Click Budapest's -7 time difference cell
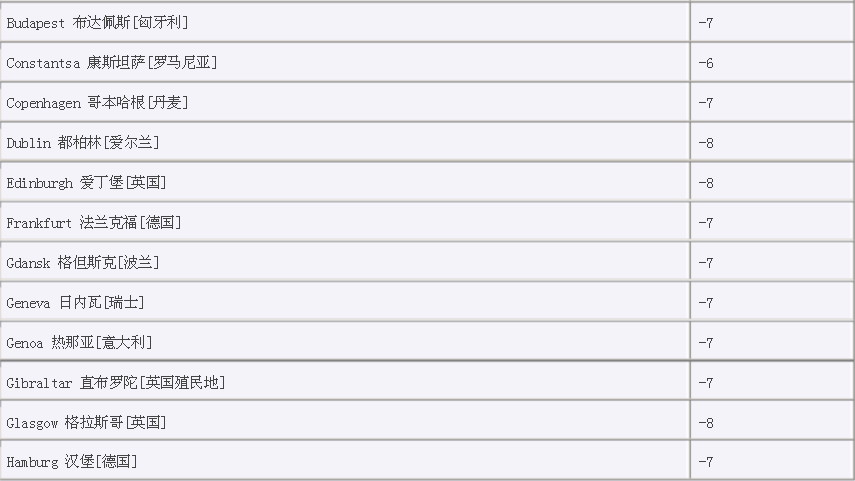855x481 pixels. tap(706, 22)
